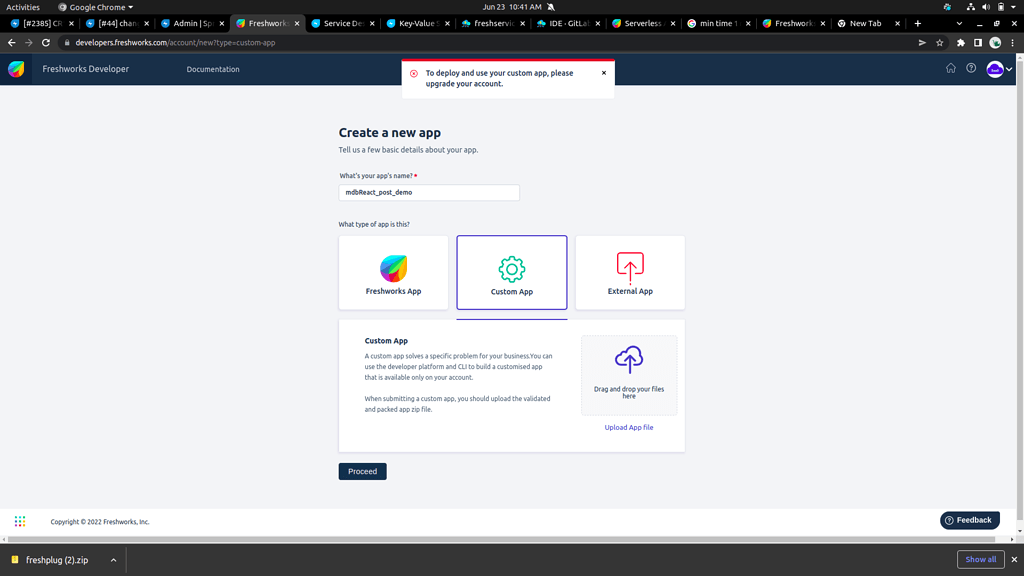
Task: Click the cloud icon in the drag-and-drop zone
Action: pyautogui.click(x=629, y=359)
